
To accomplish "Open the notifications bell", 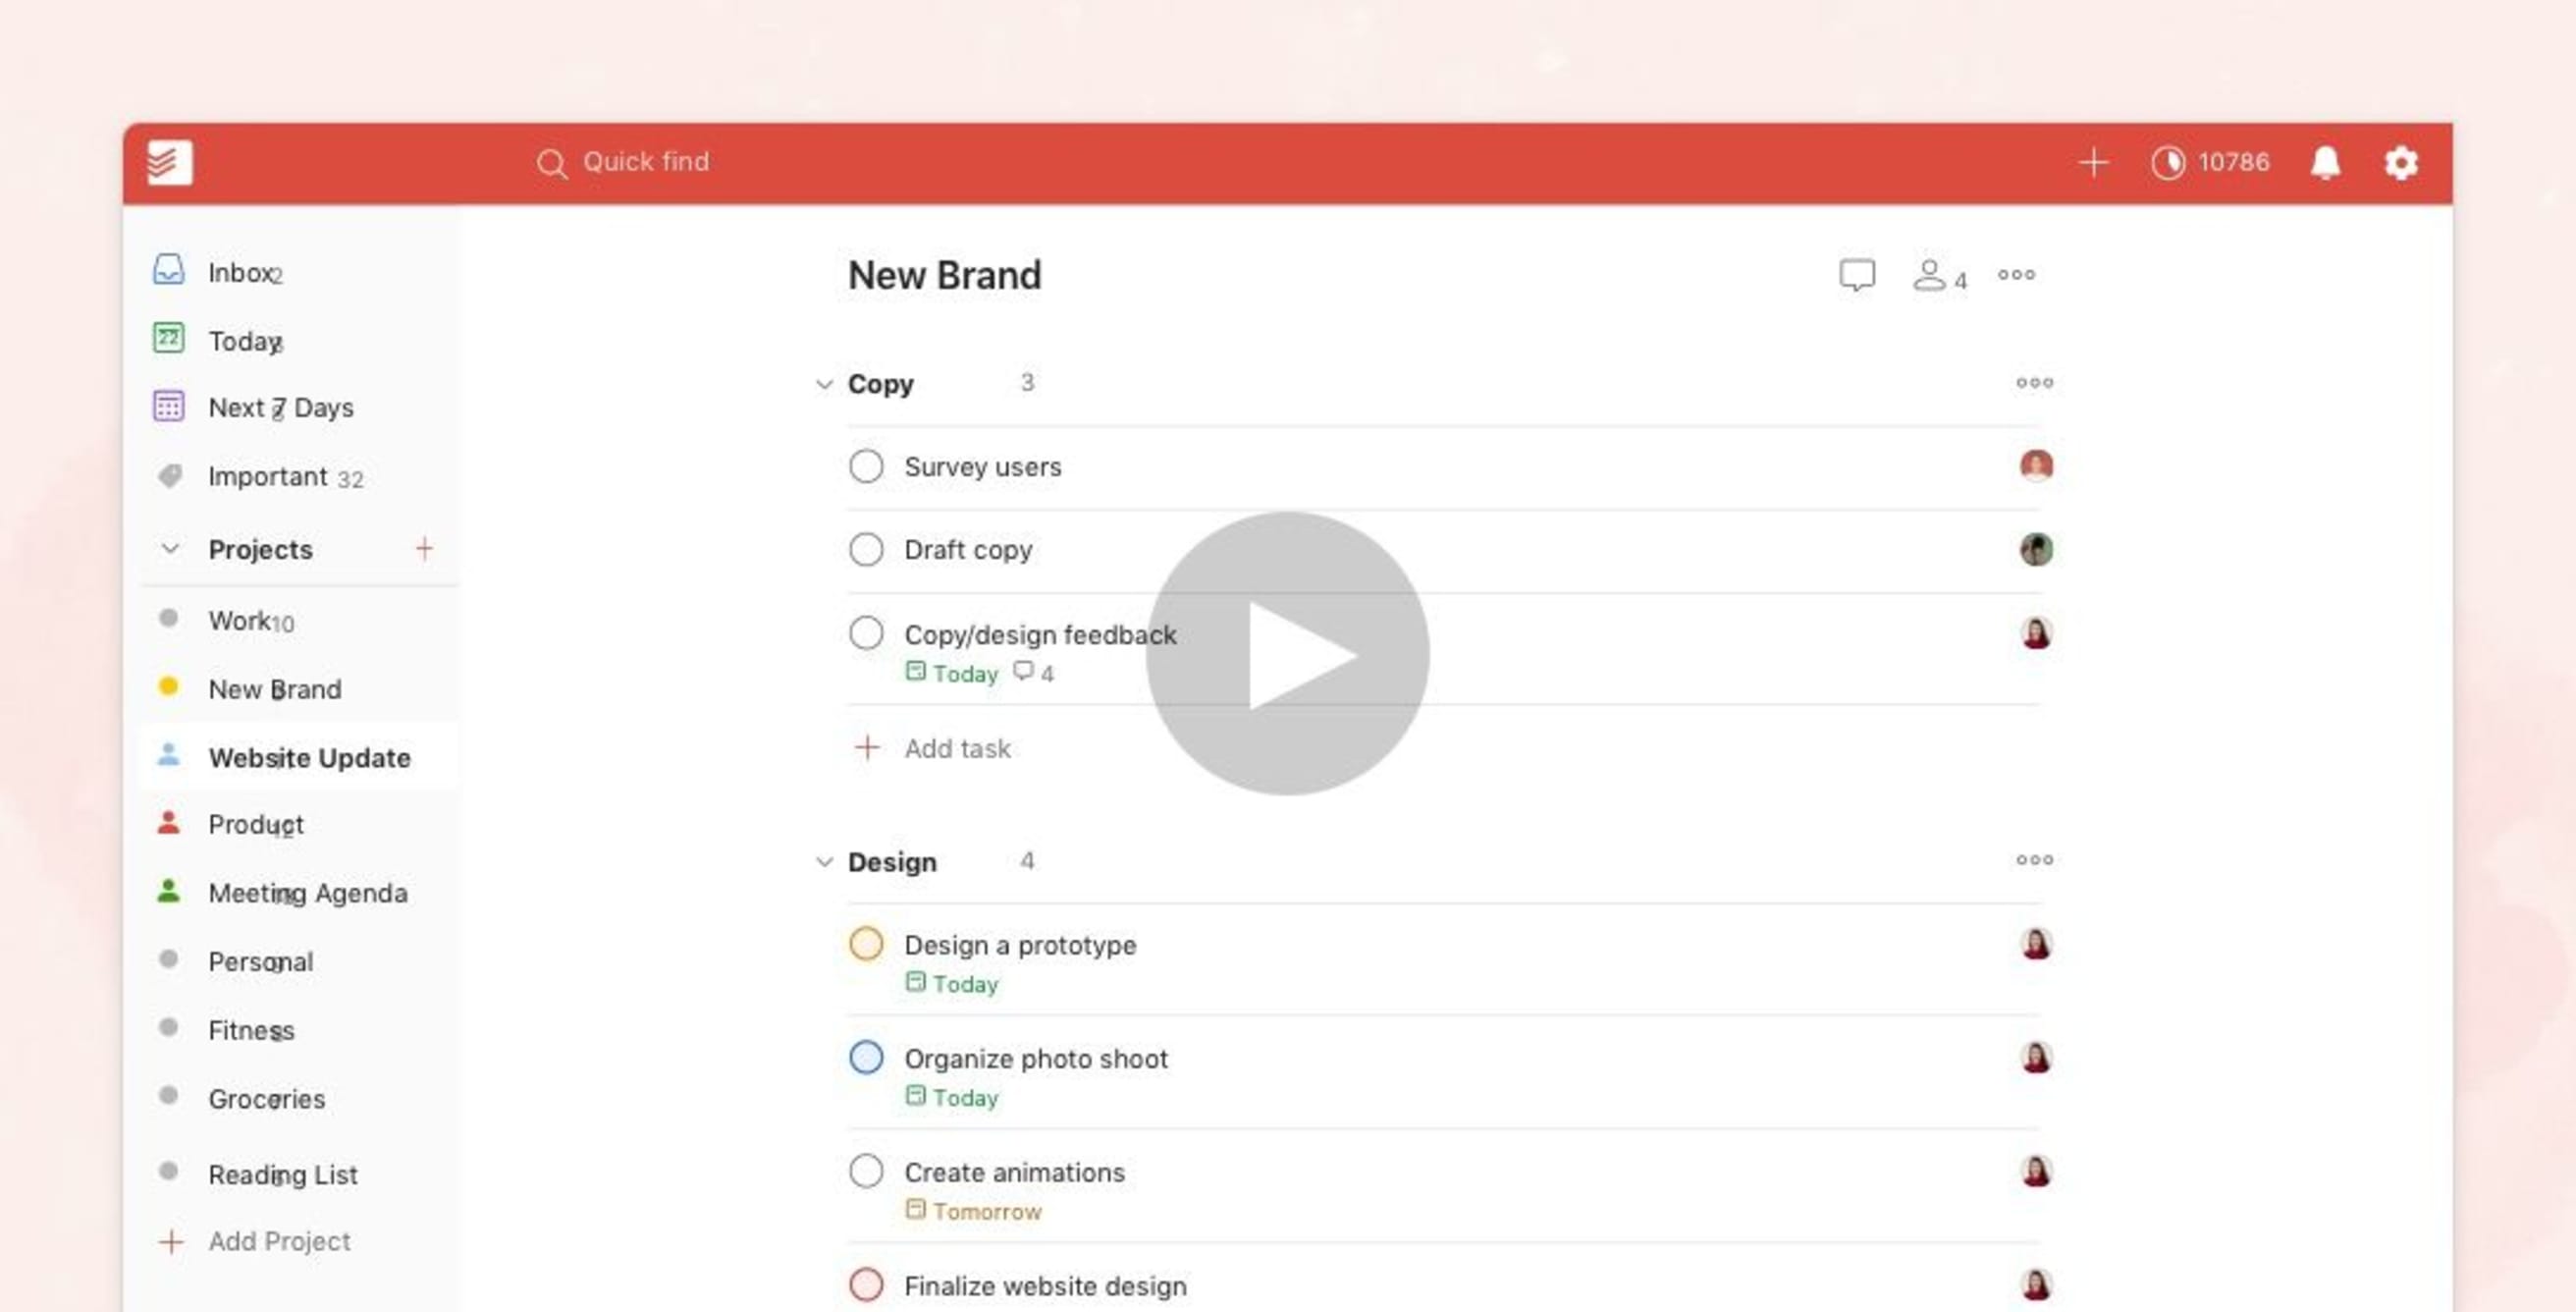I will pyautogui.click(x=2325, y=162).
